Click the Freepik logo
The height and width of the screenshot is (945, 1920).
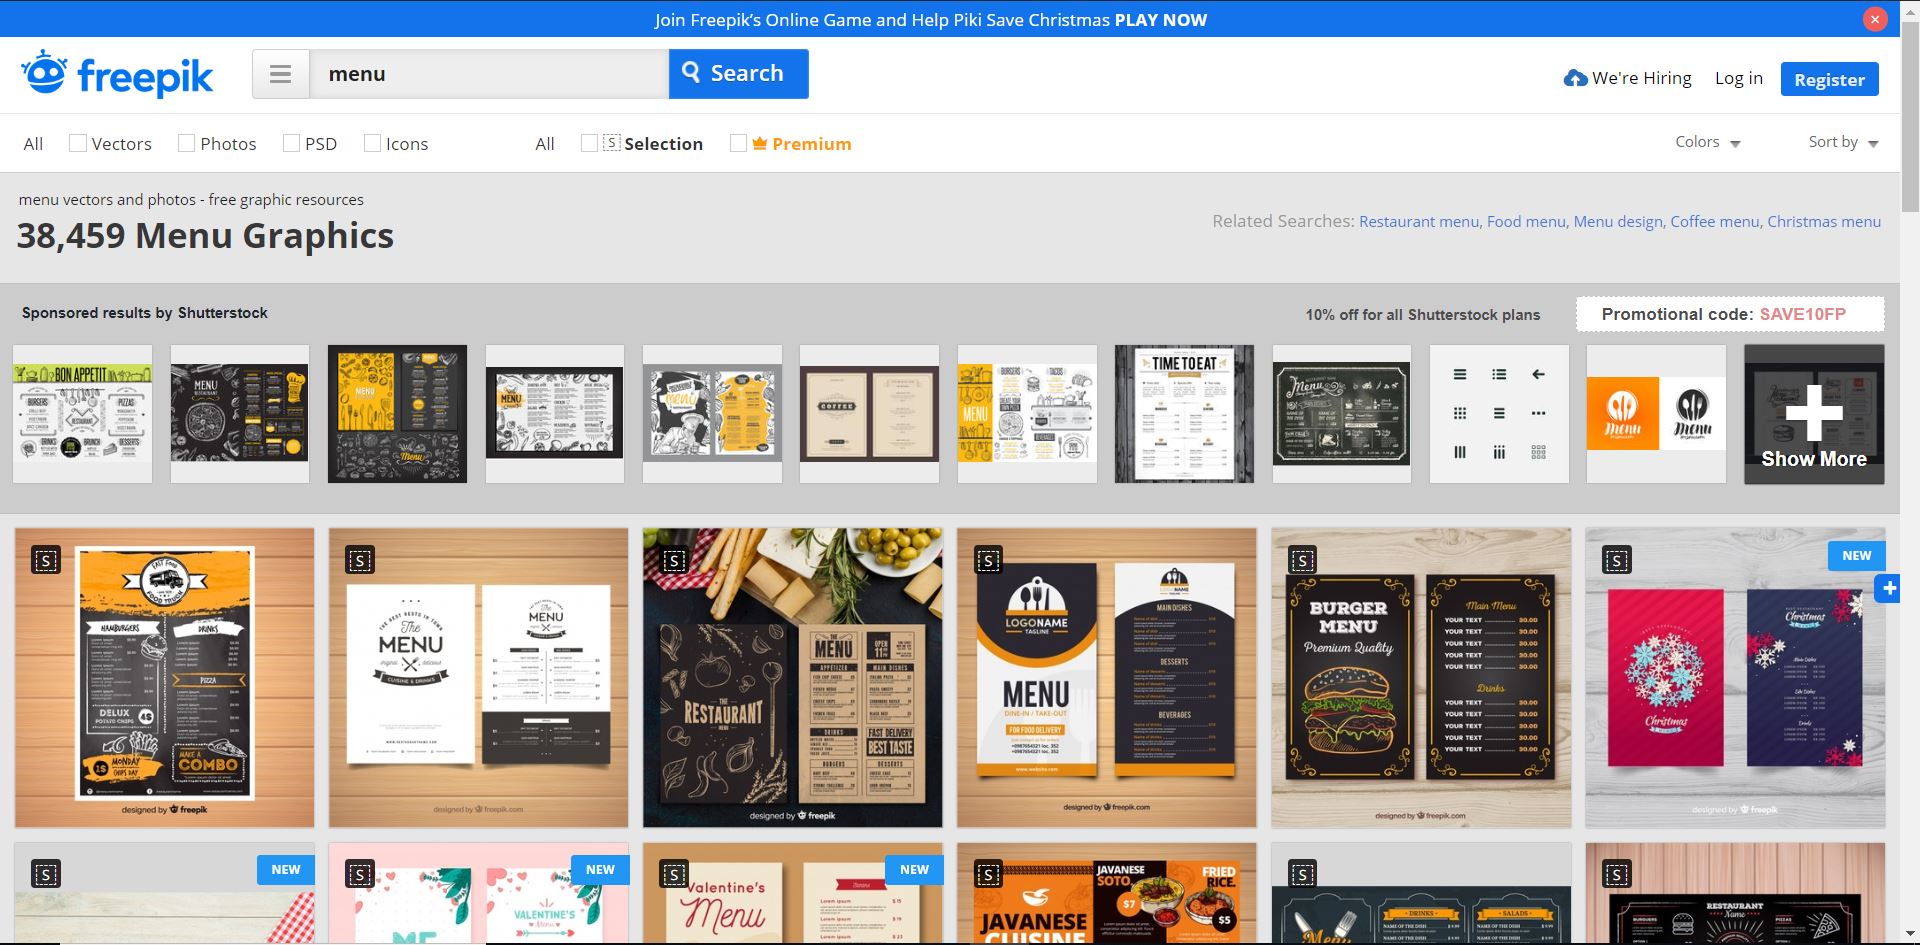coord(117,75)
